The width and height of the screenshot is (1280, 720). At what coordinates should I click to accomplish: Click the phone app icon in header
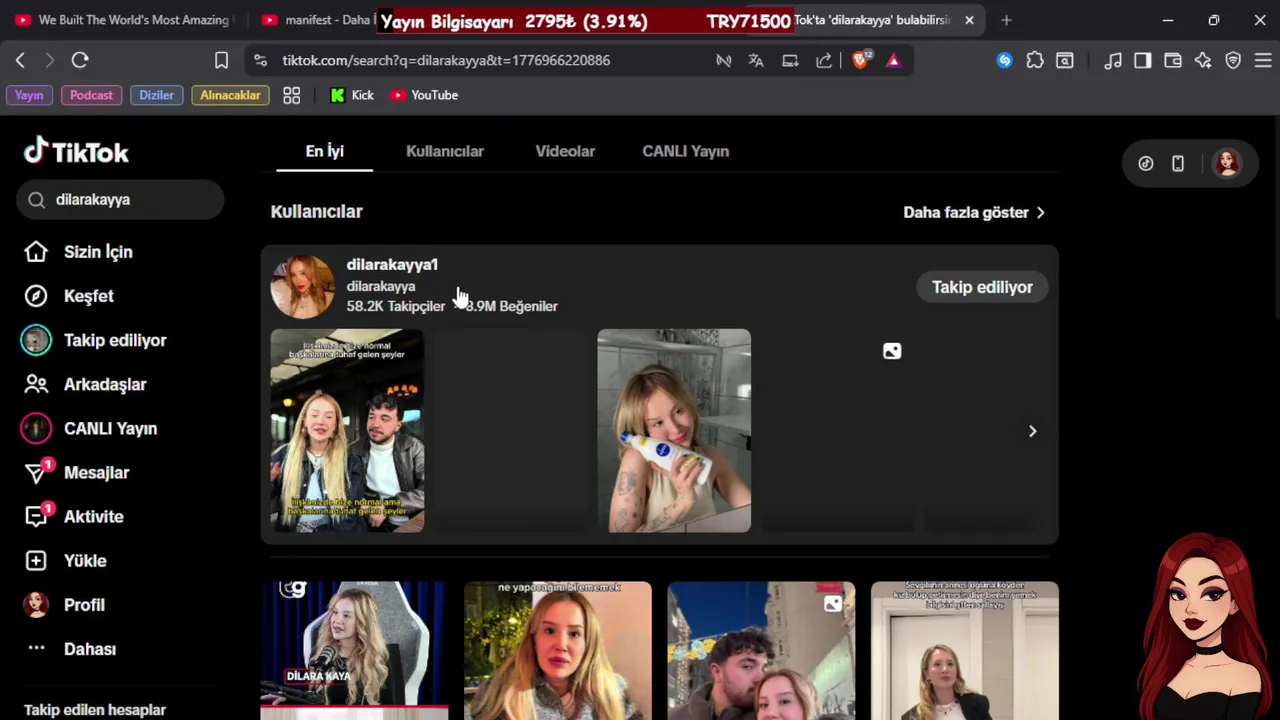click(x=1178, y=163)
